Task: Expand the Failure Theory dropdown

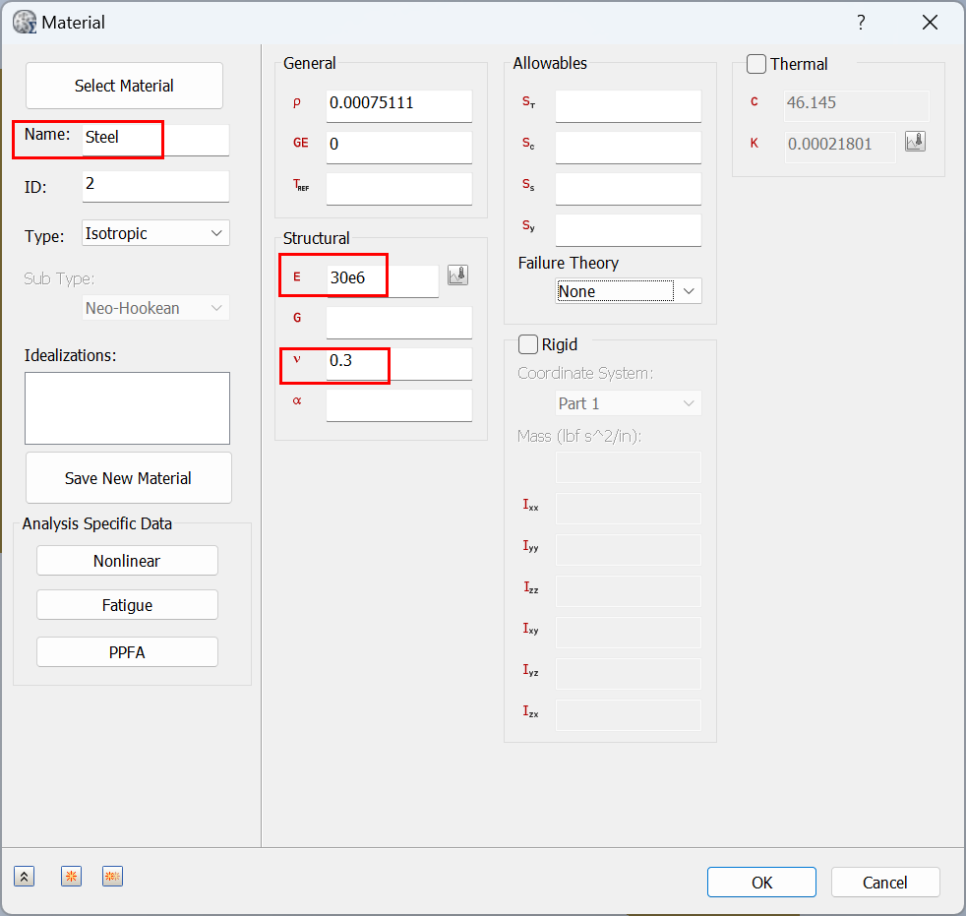Action: 629,291
